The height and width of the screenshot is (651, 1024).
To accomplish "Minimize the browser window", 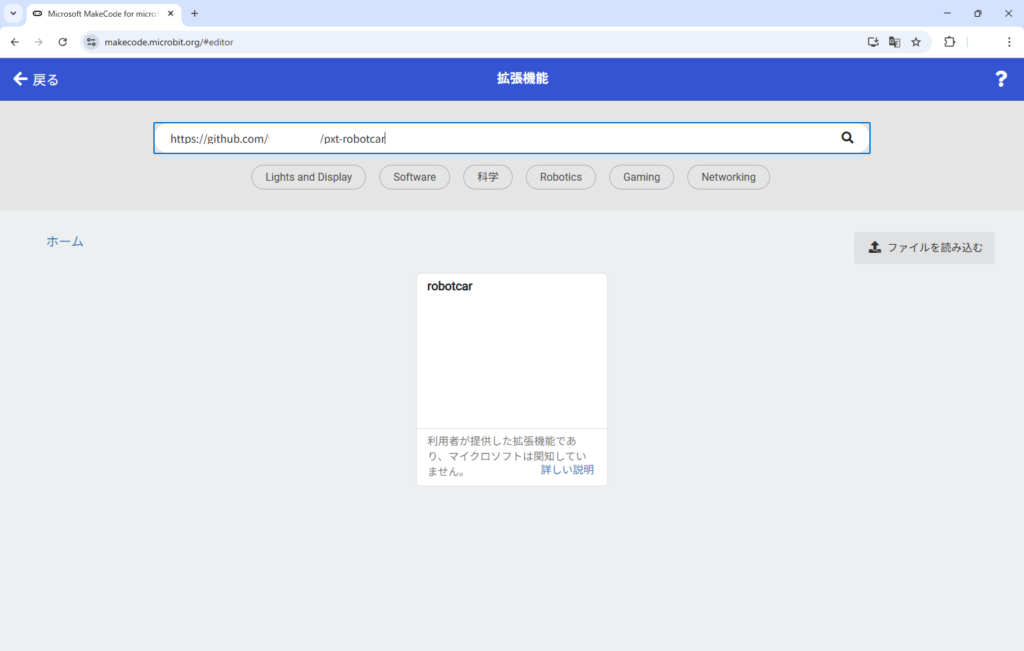I will tap(947, 13).
